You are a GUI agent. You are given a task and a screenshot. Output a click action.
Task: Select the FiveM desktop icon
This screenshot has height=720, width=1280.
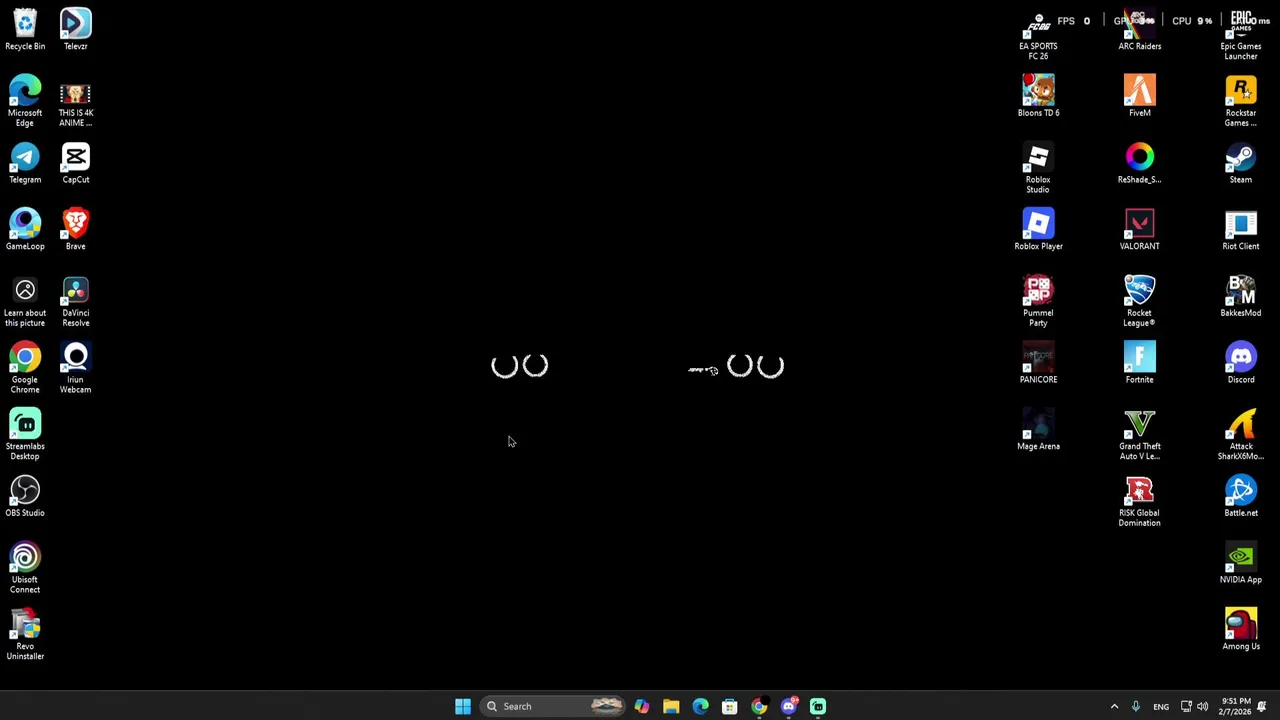(1140, 95)
